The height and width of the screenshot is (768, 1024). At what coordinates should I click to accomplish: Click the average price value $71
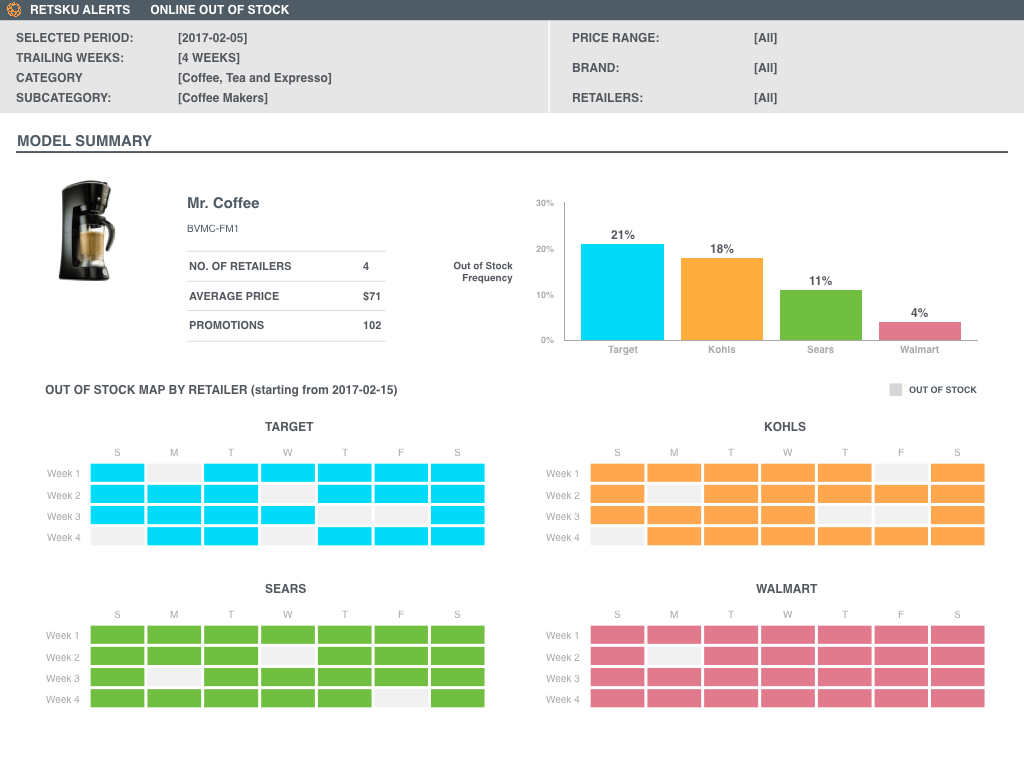(x=372, y=296)
